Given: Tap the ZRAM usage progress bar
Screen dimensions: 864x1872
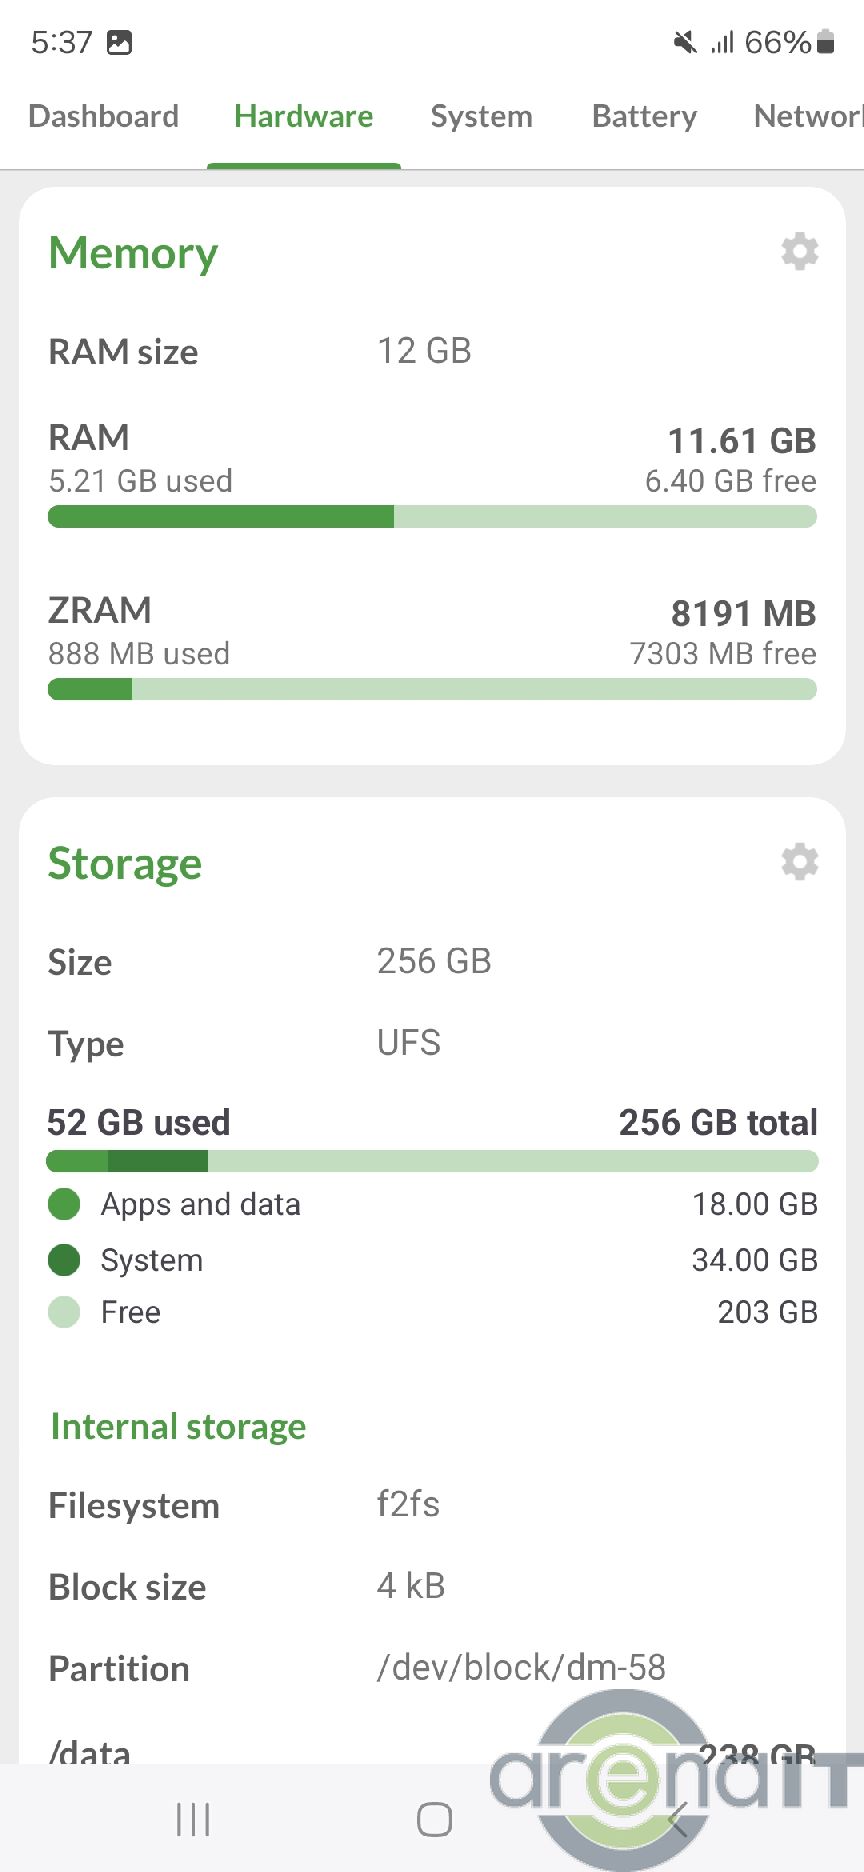Looking at the screenshot, I should [432, 689].
